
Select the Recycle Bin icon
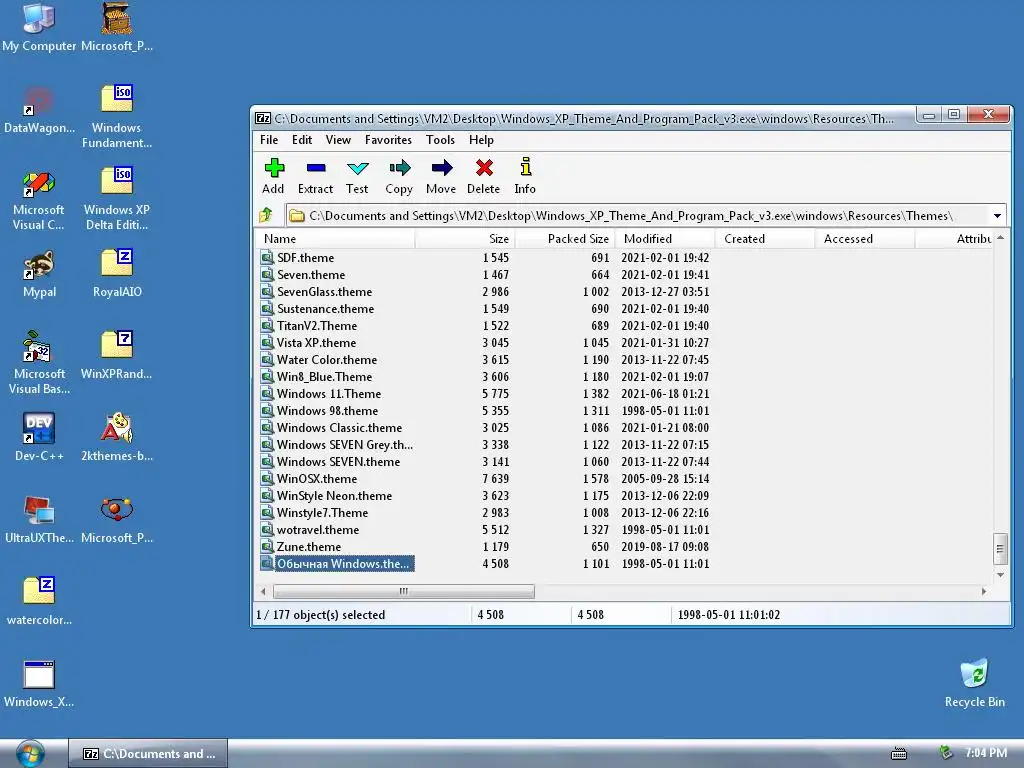point(974,683)
